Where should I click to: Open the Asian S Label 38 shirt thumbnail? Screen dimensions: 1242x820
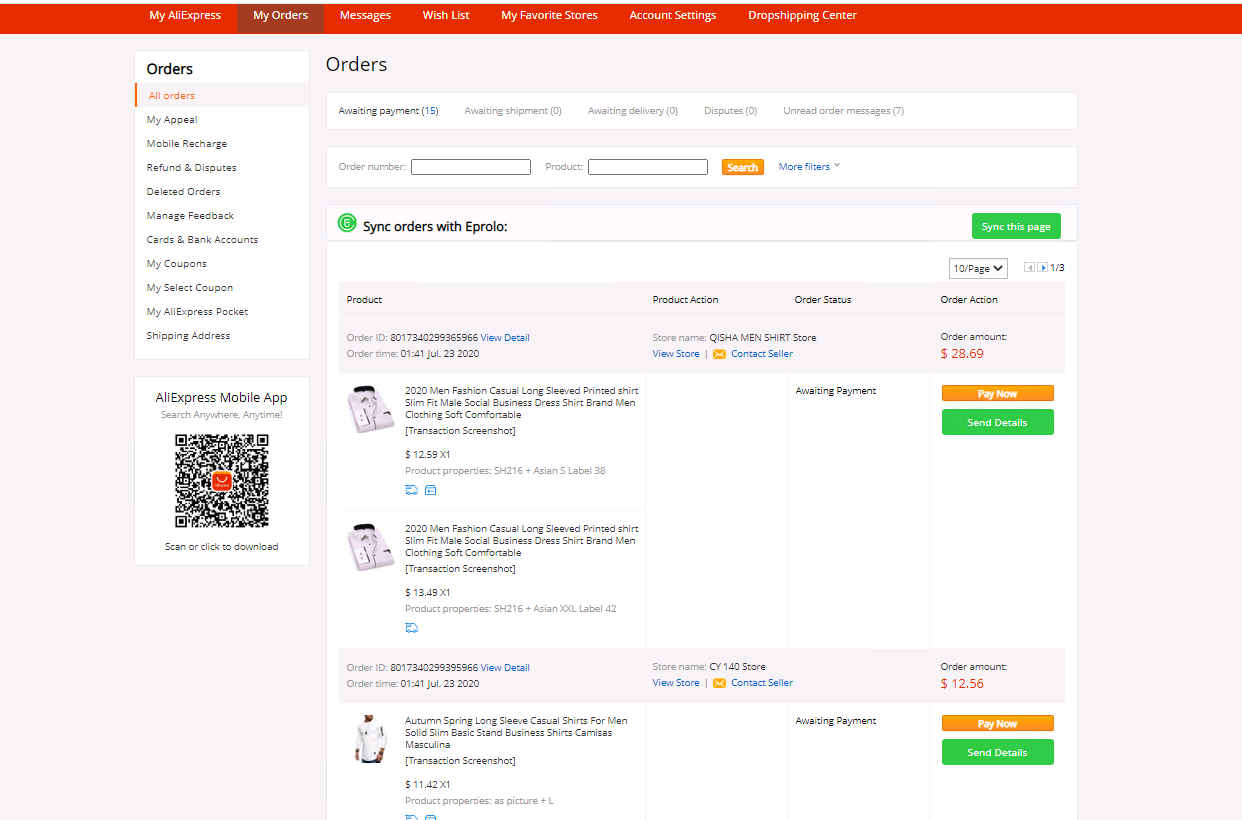click(371, 409)
